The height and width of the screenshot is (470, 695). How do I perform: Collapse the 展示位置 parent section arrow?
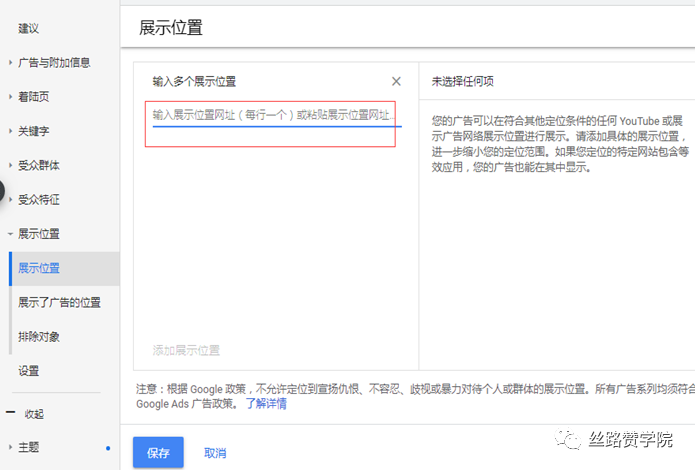tap(10, 234)
